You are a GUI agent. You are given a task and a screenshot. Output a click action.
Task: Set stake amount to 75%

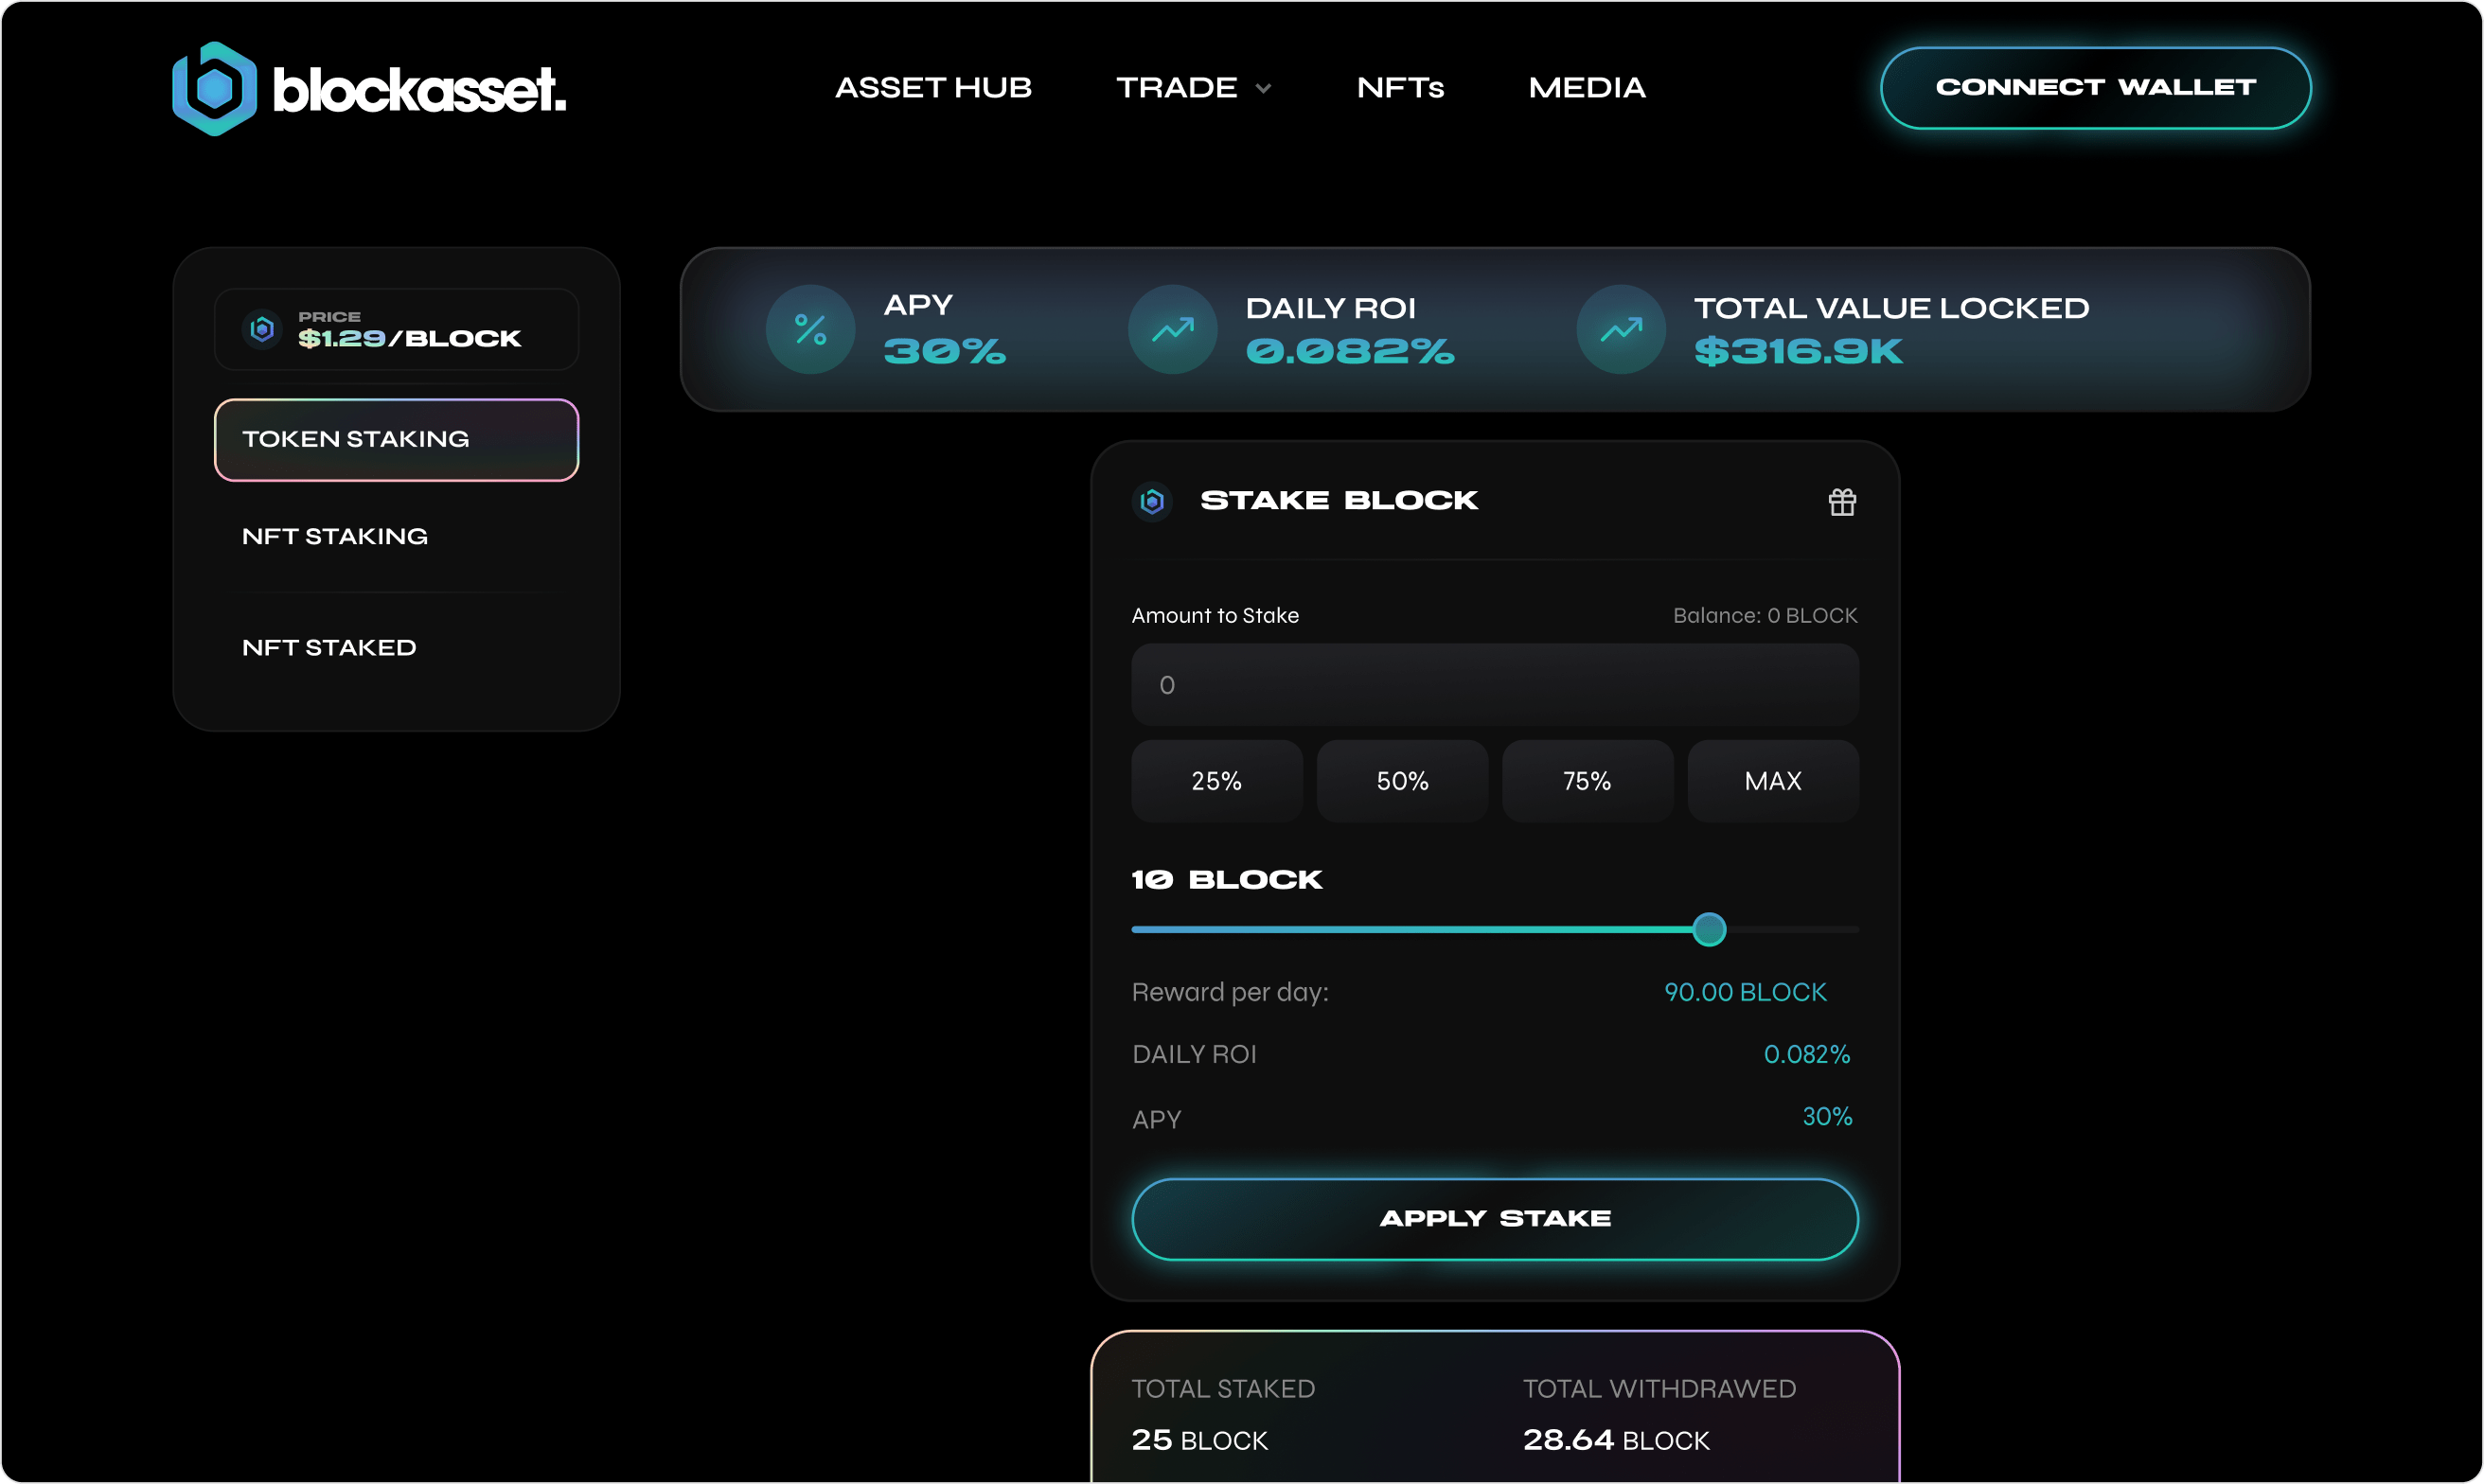coord(1587,781)
